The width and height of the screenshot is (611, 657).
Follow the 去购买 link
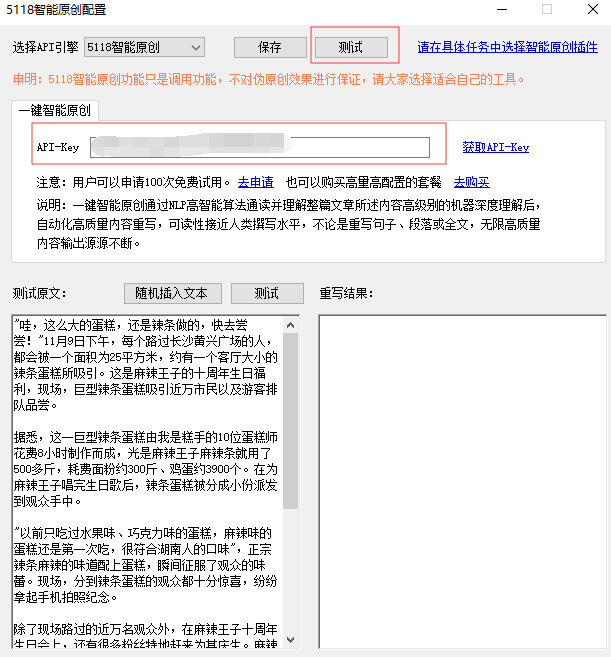[471, 182]
